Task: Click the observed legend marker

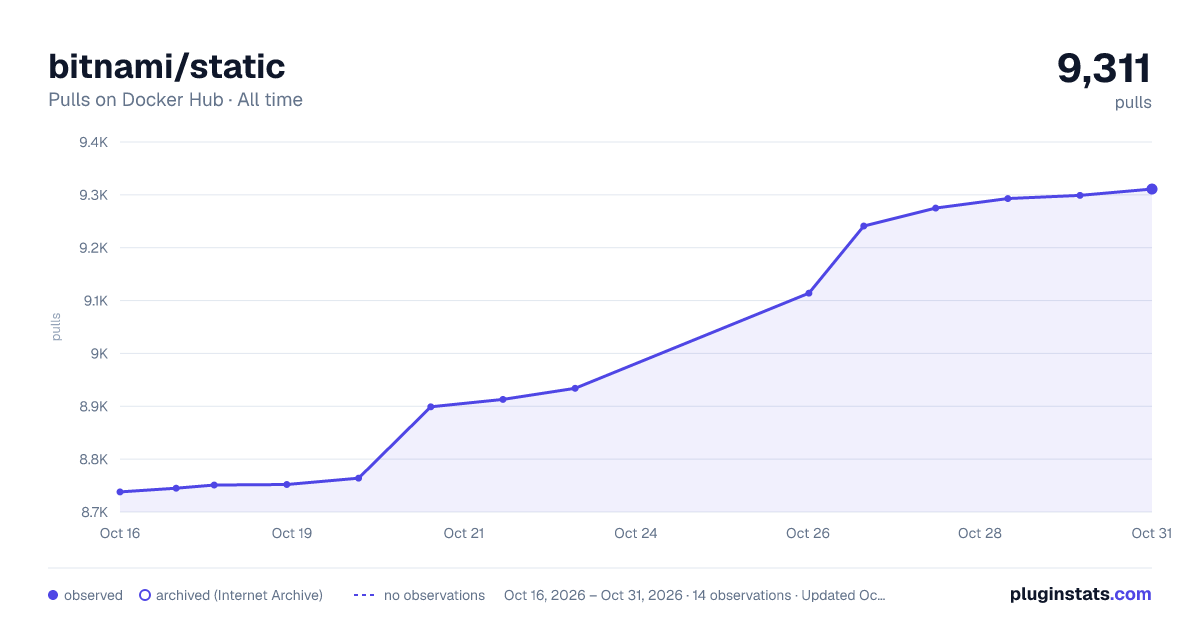Action: pyautogui.click(x=53, y=595)
